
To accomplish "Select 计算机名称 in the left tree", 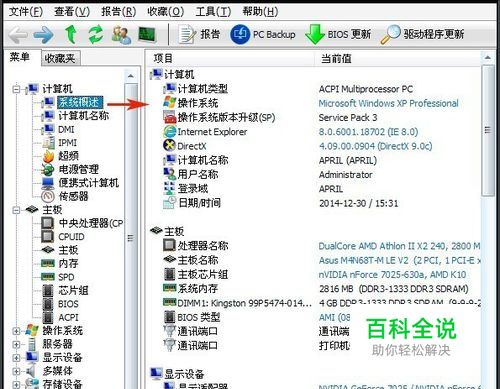I will [84, 116].
